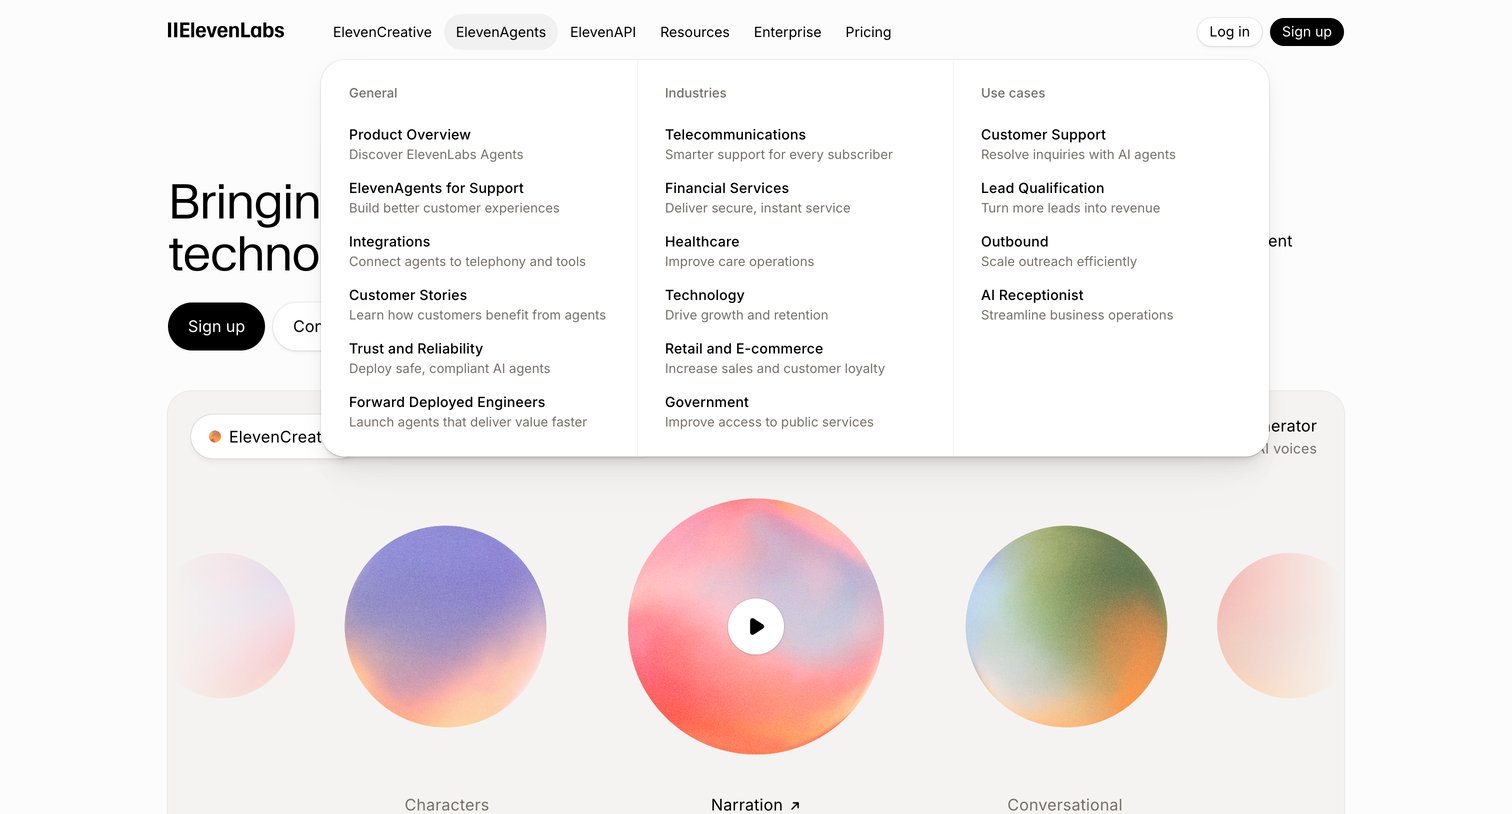The width and height of the screenshot is (1512, 814).
Task: Click the ElevenLabs logo
Action: (226, 31)
